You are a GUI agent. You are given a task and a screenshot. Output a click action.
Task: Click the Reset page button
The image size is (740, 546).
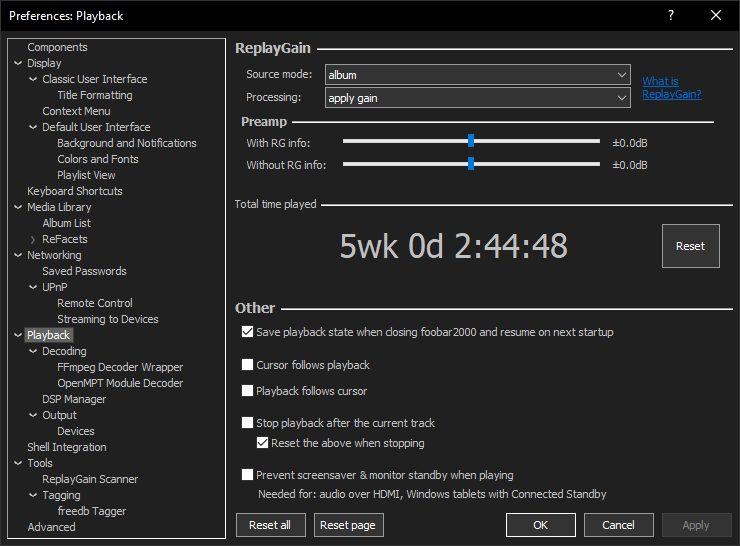click(349, 525)
